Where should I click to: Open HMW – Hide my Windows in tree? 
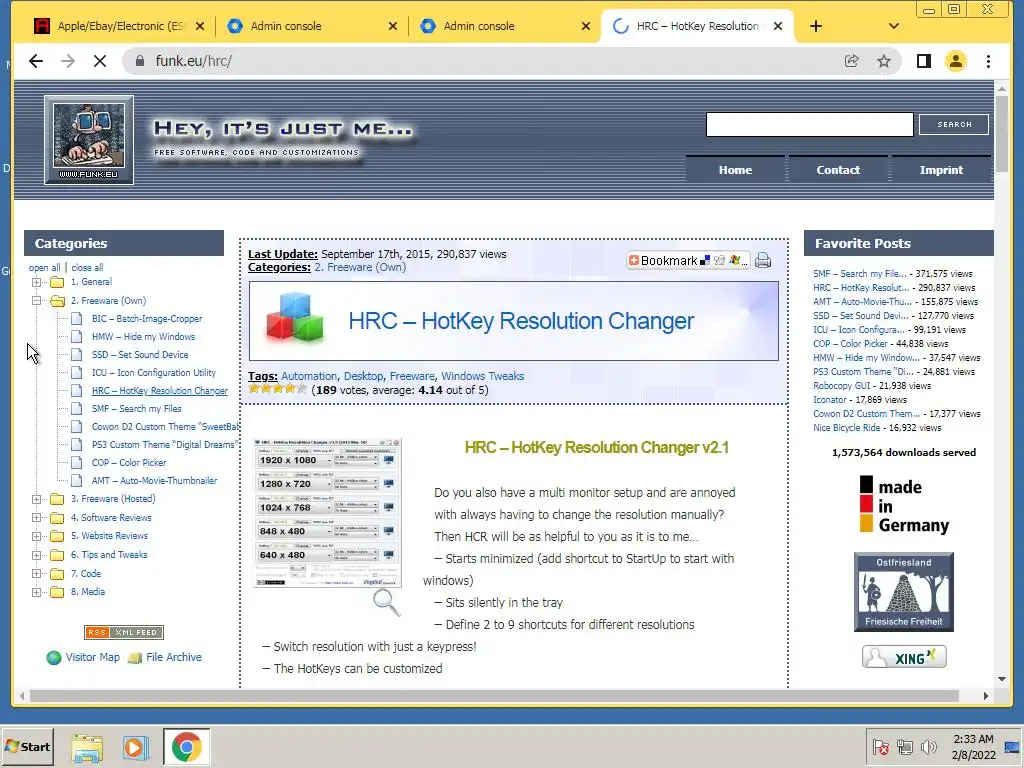(144, 337)
